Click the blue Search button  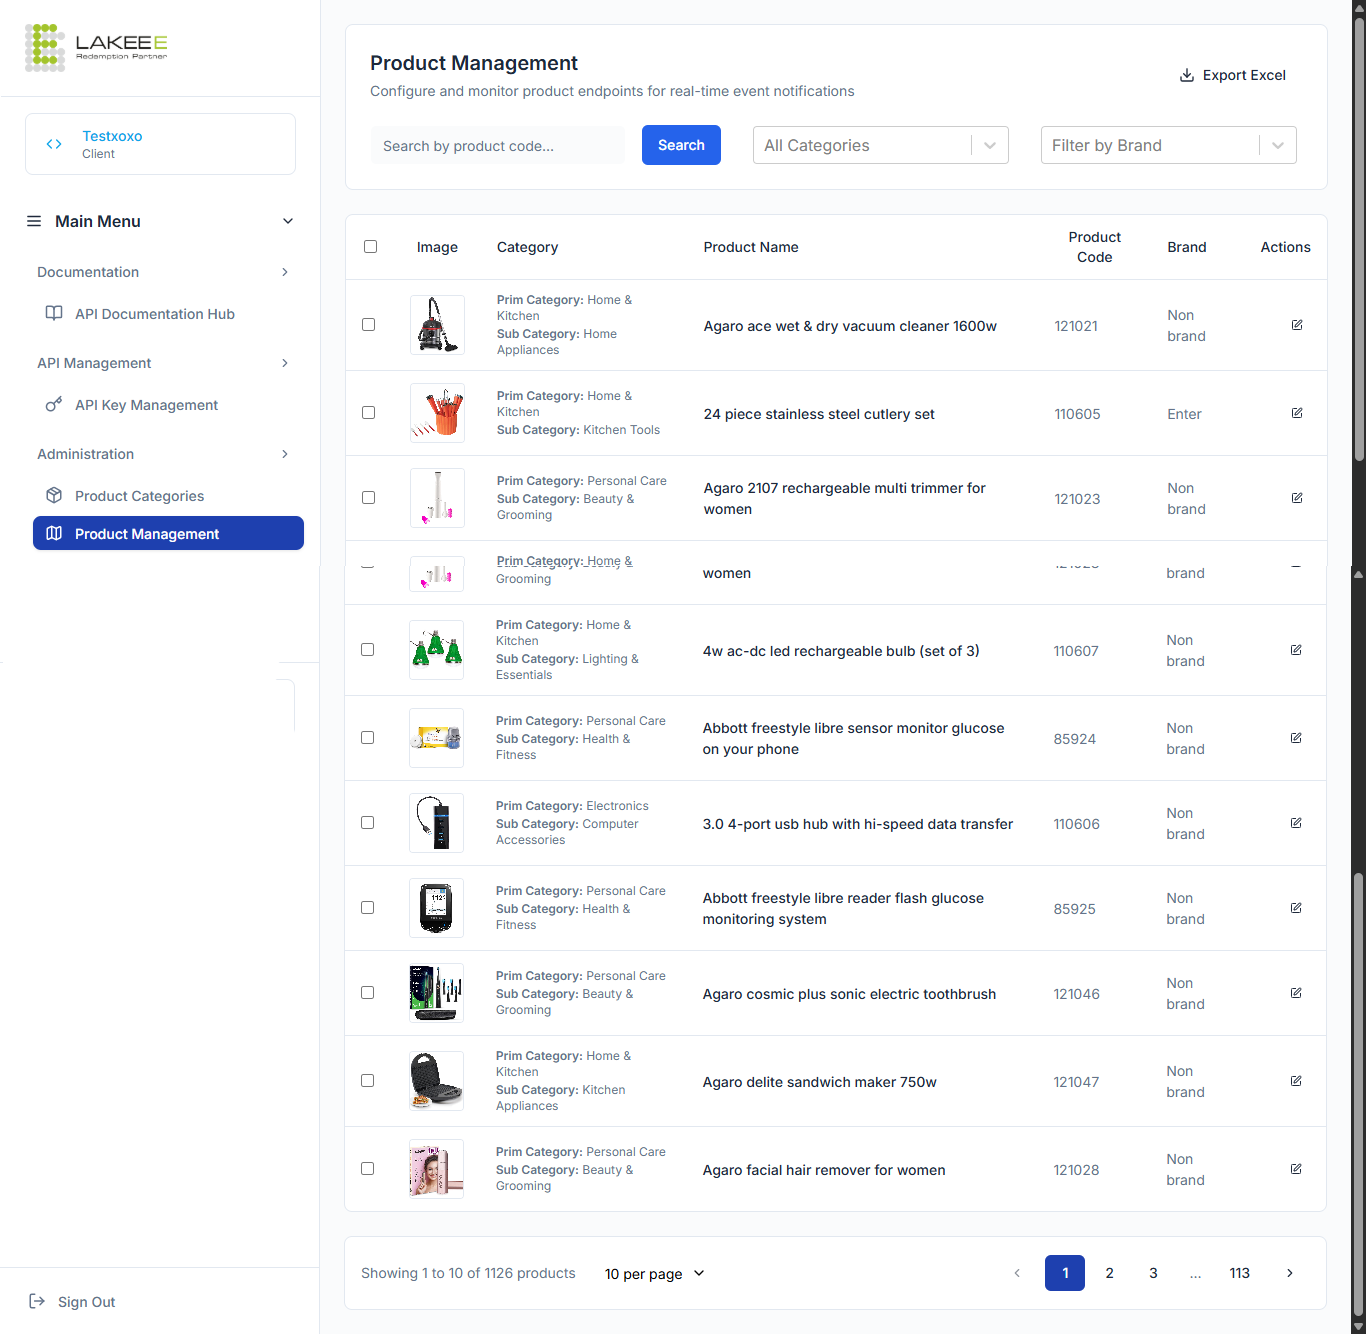click(681, 145)
